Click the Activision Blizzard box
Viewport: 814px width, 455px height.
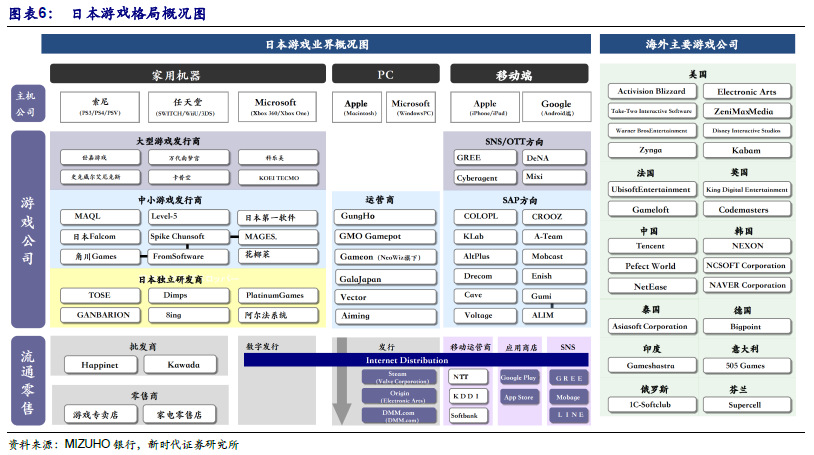pyautogui.click(x=652, y=91)
